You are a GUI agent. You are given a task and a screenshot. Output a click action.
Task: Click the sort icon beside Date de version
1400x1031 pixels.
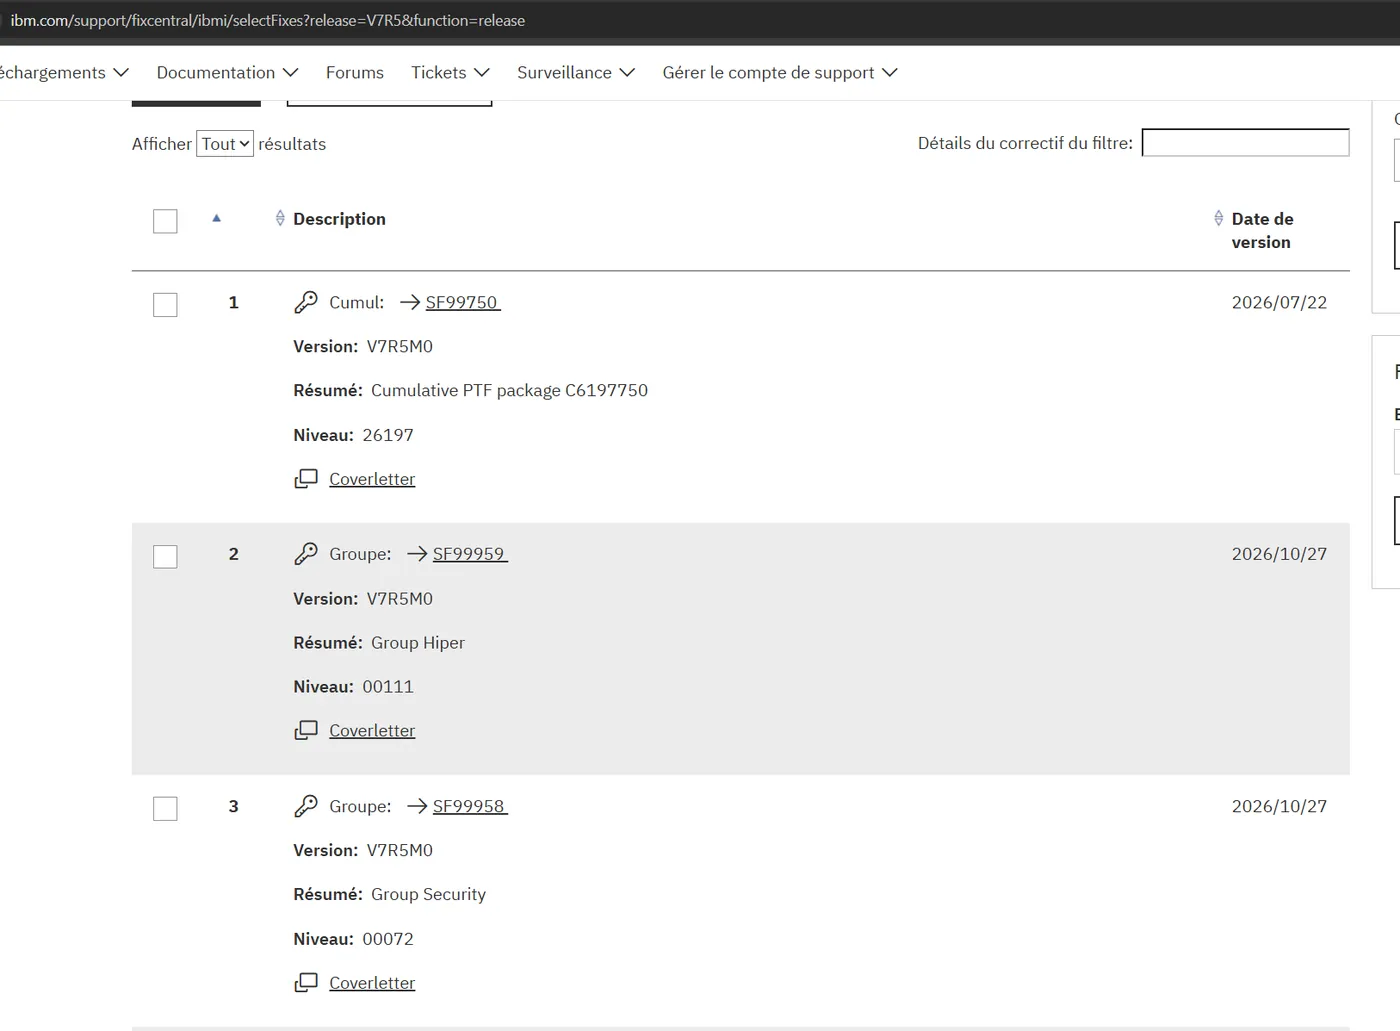click(x=1218, y=218)
